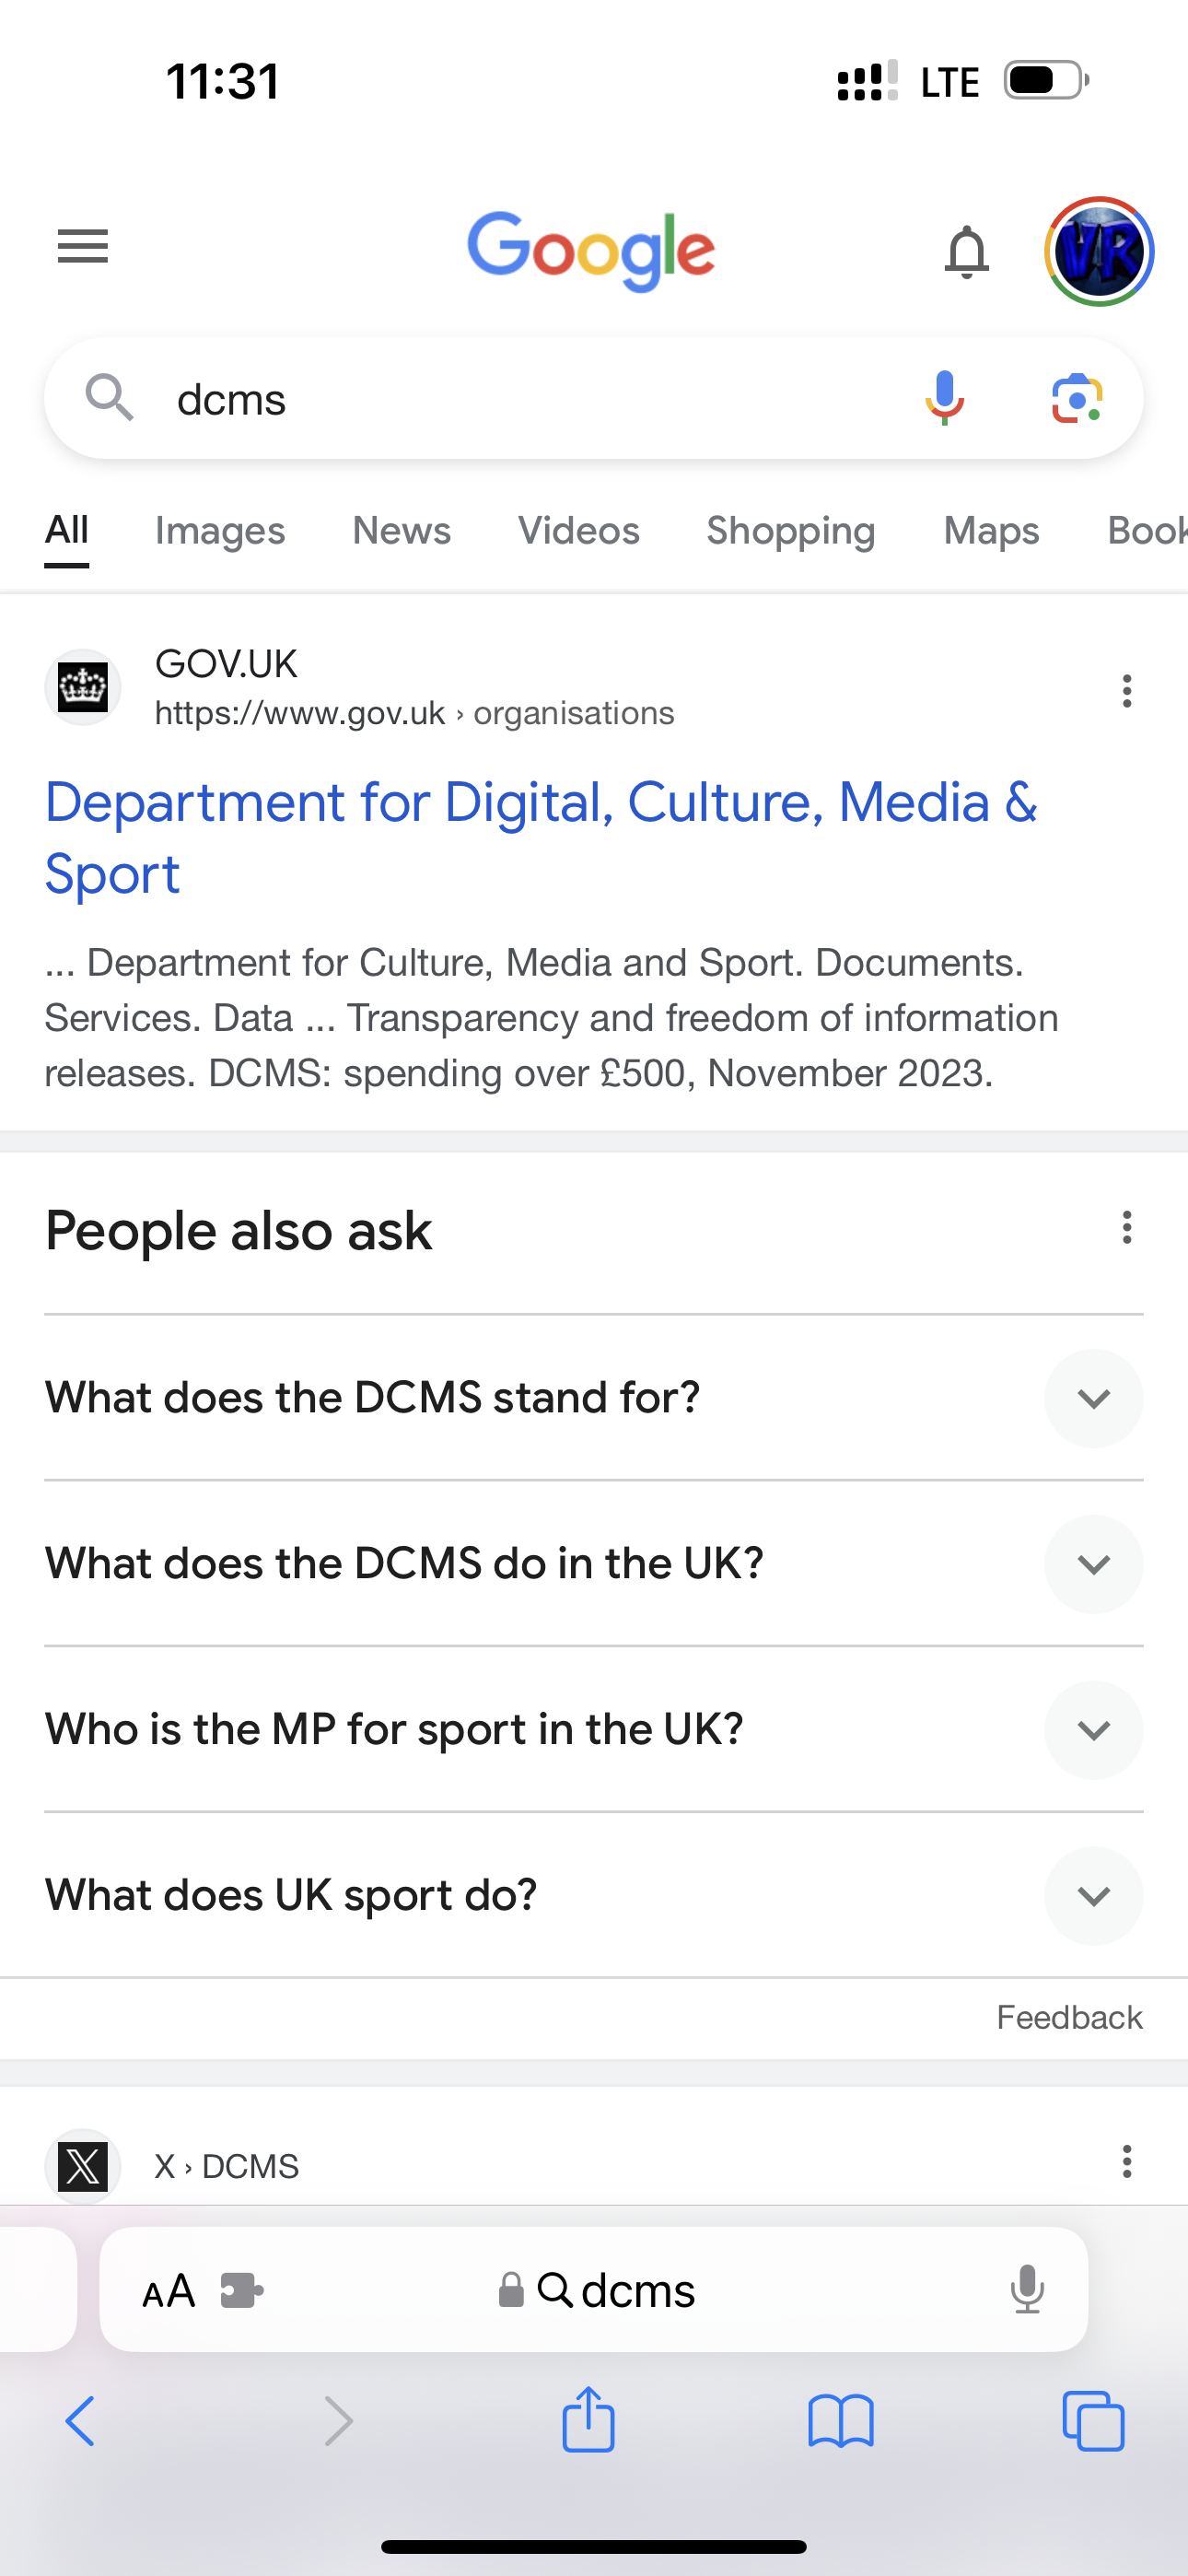Screen dimensions: 1188x2576
Task: Show Safari open tabs overview
Action: [1093, 2421]
